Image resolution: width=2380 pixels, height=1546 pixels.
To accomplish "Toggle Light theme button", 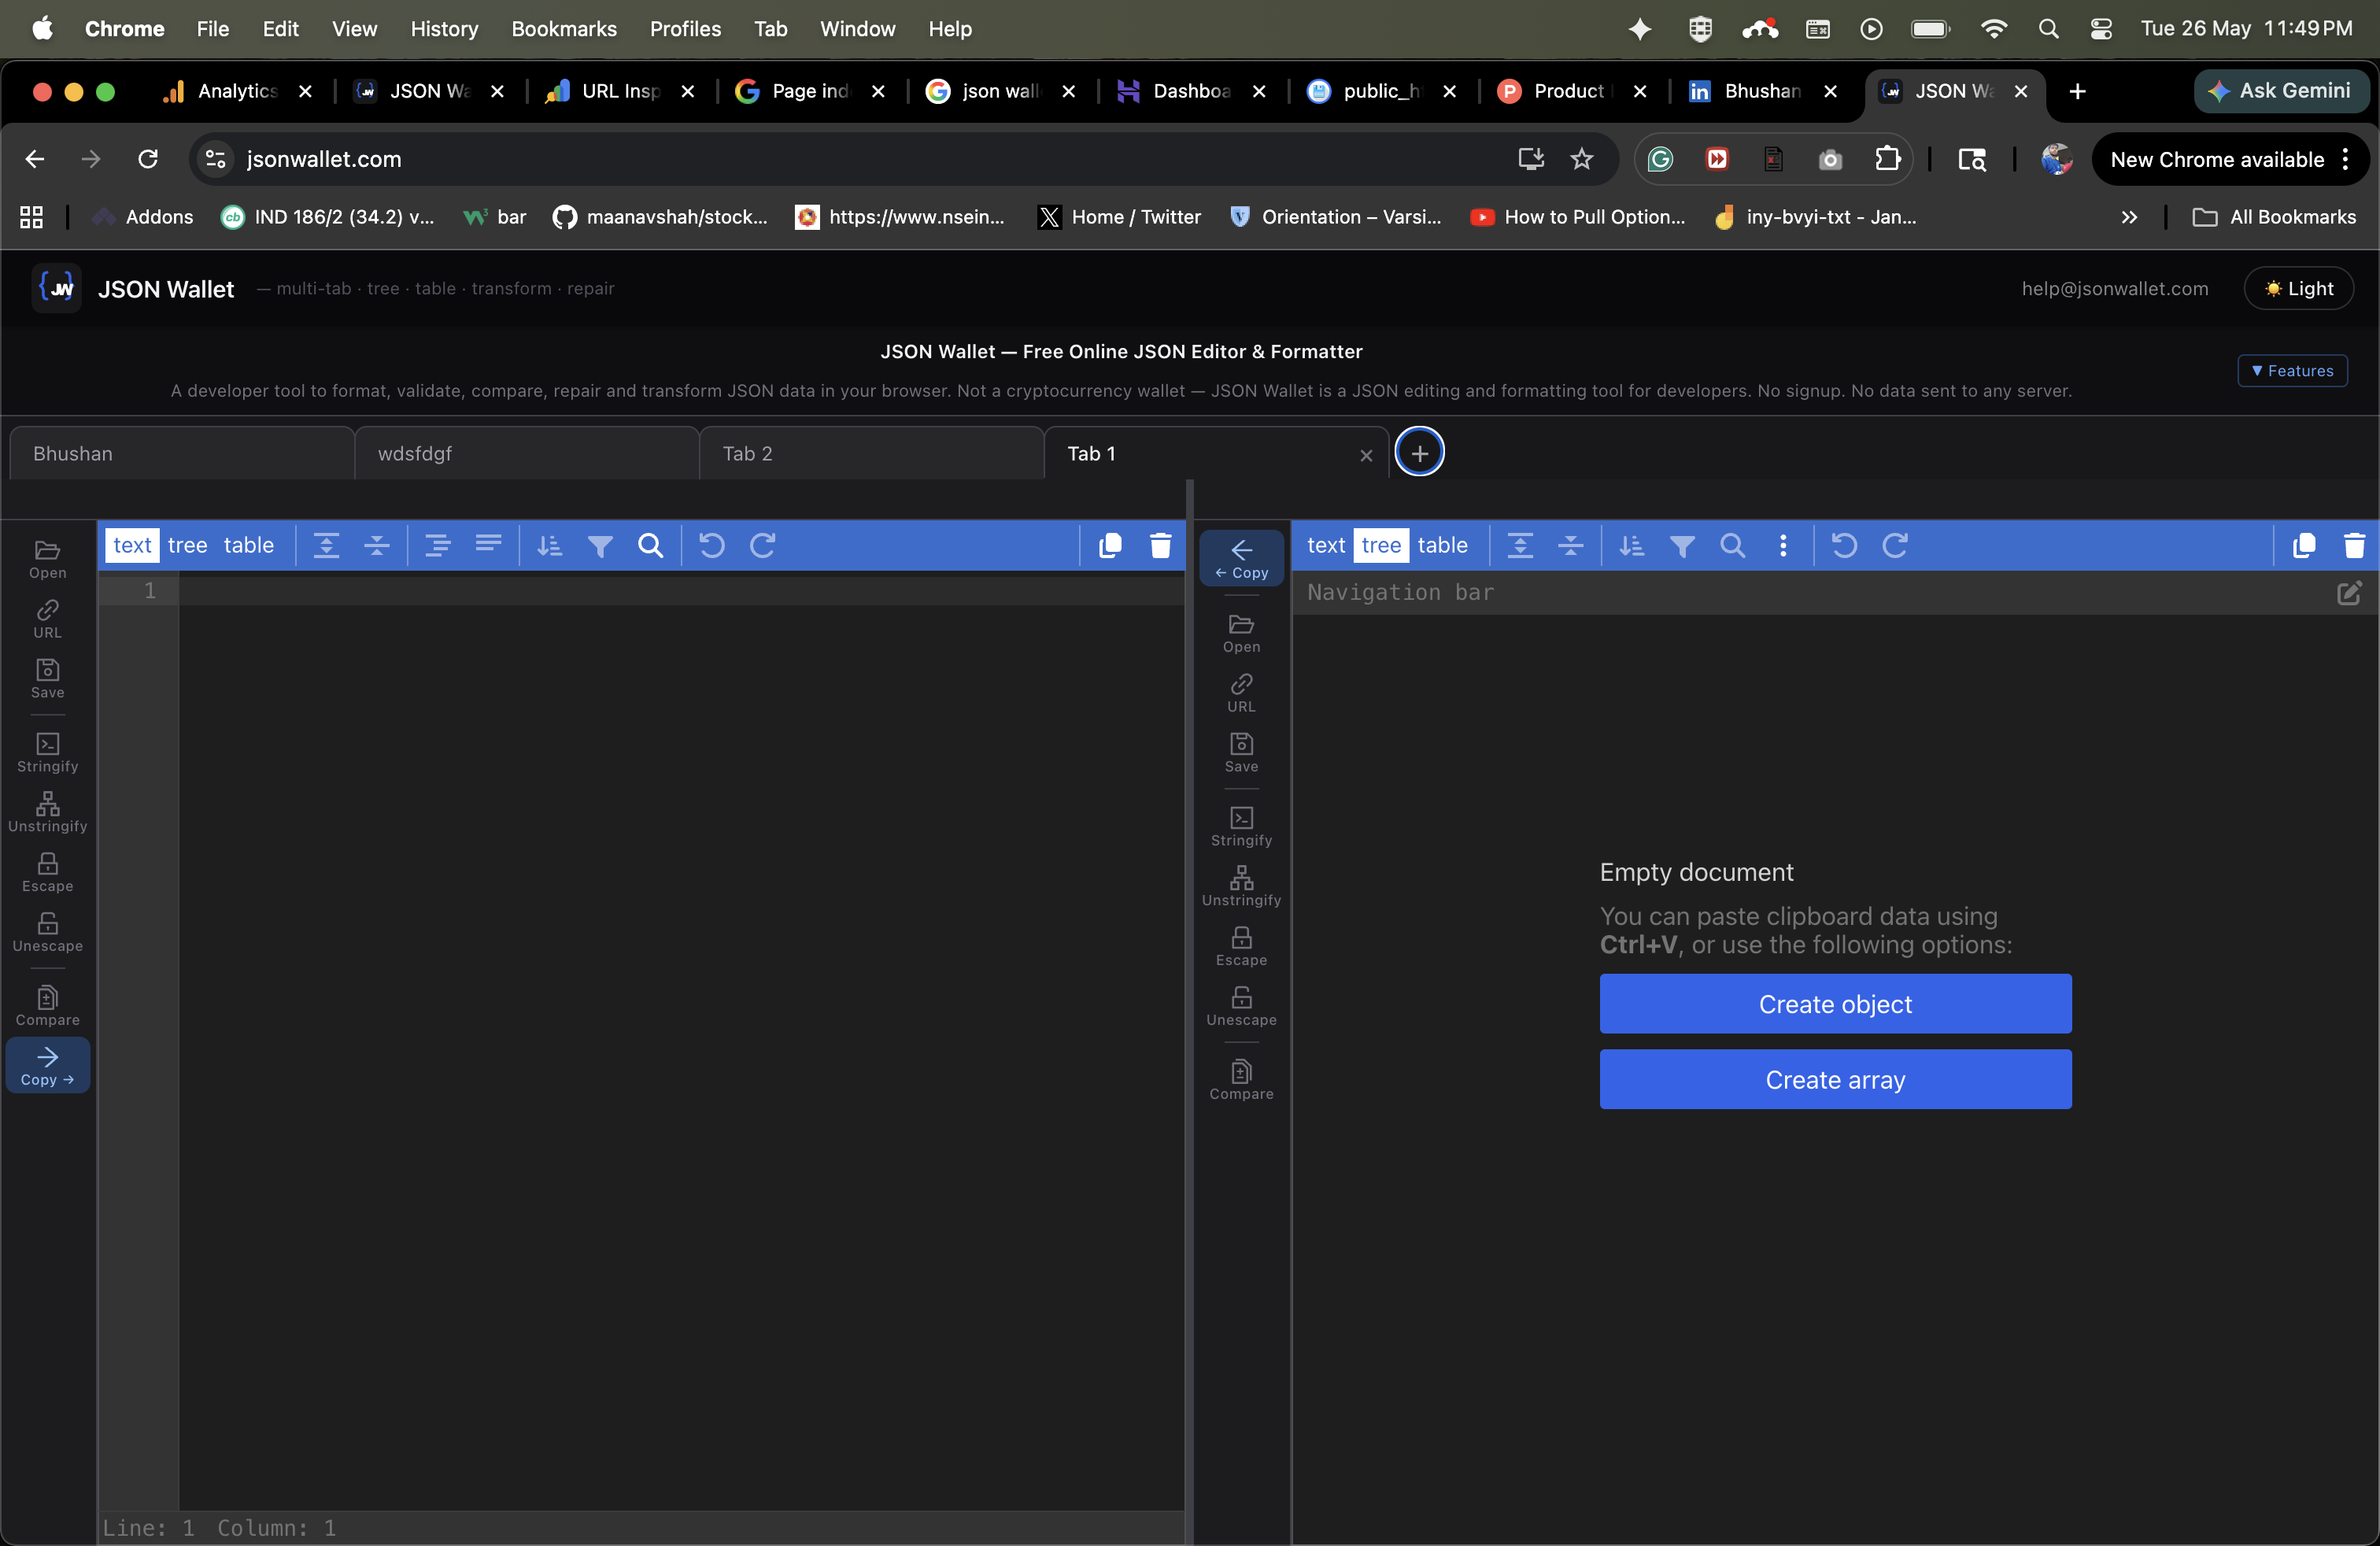I will [2298, 289].
